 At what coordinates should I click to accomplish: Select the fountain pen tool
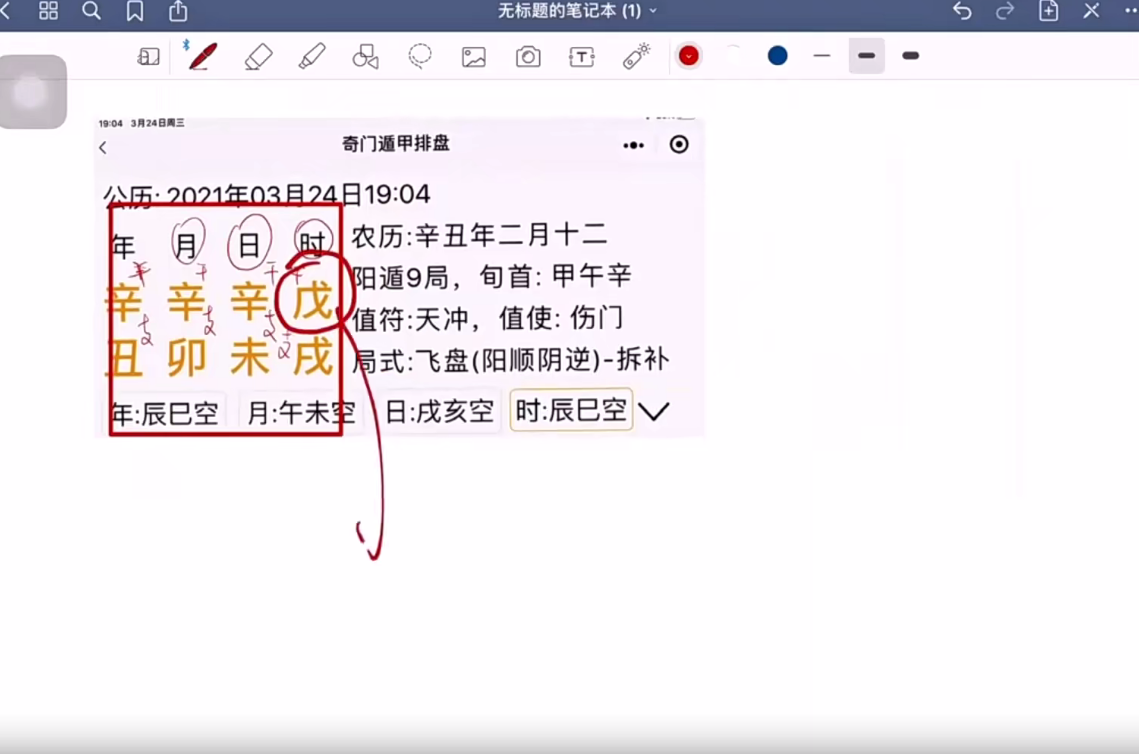point(201,56)
